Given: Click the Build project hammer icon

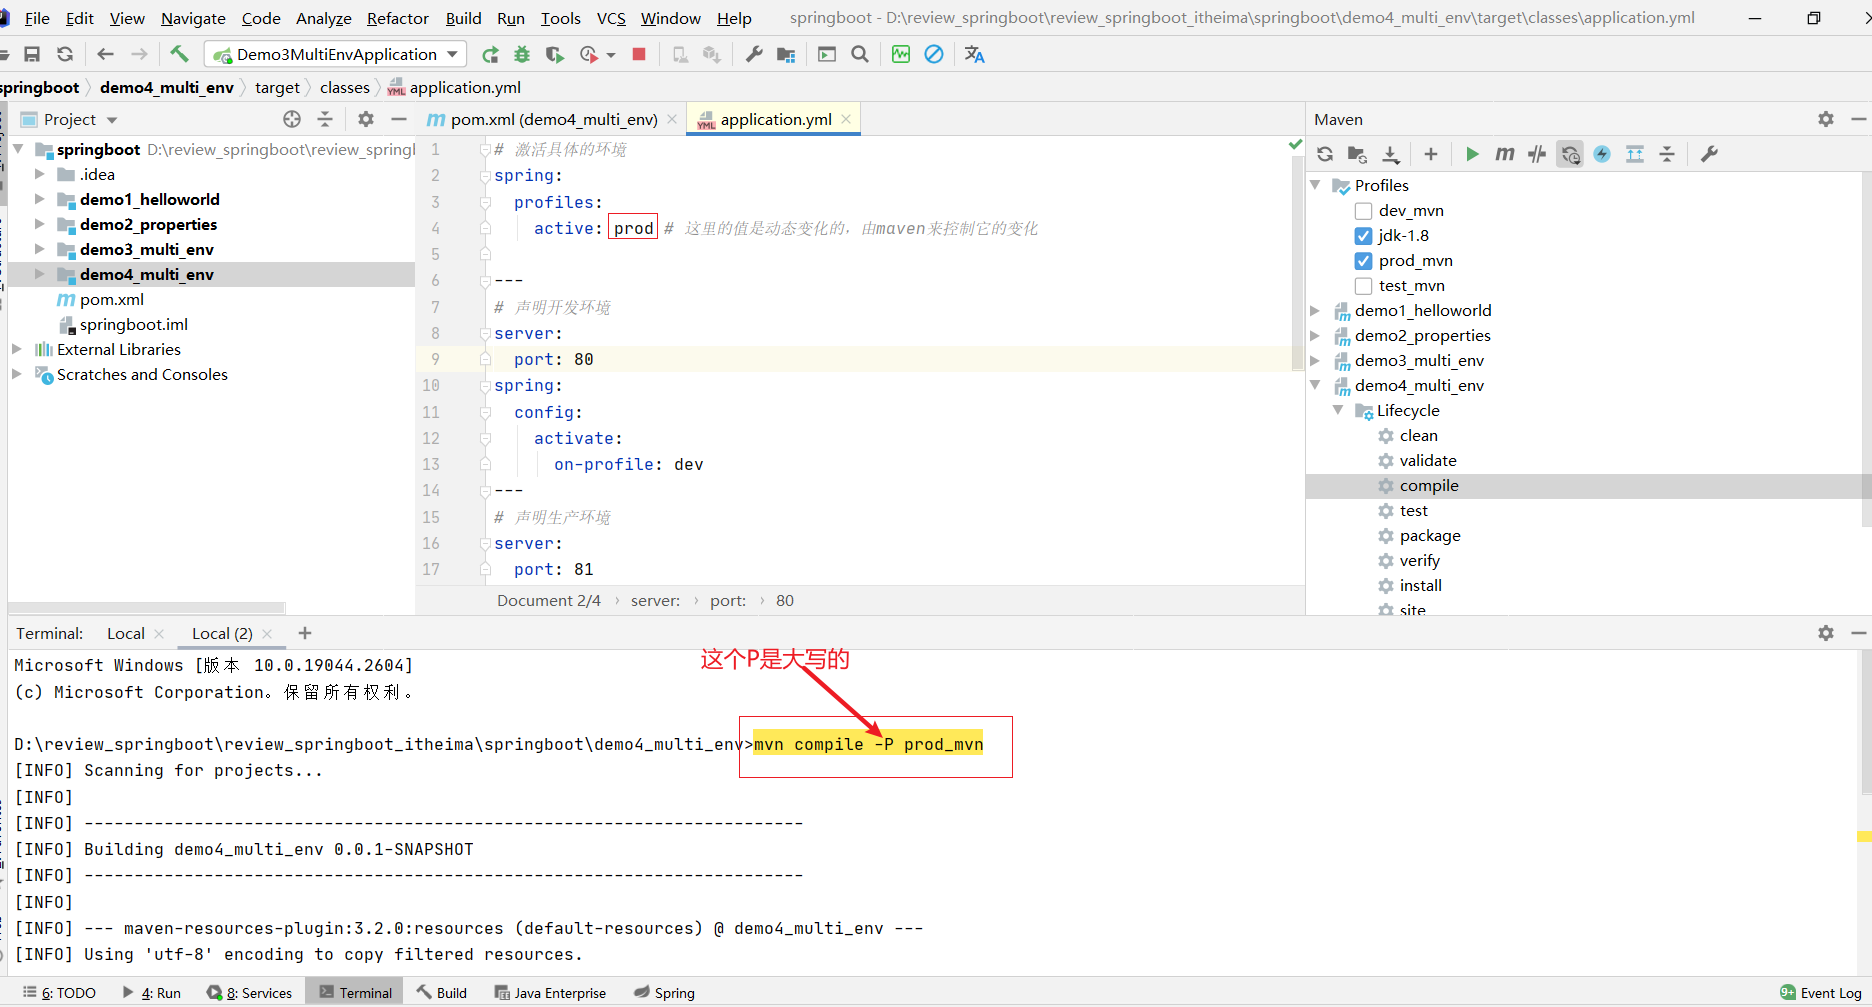Looking at the screenshot, I should click(x=179, y=54).
